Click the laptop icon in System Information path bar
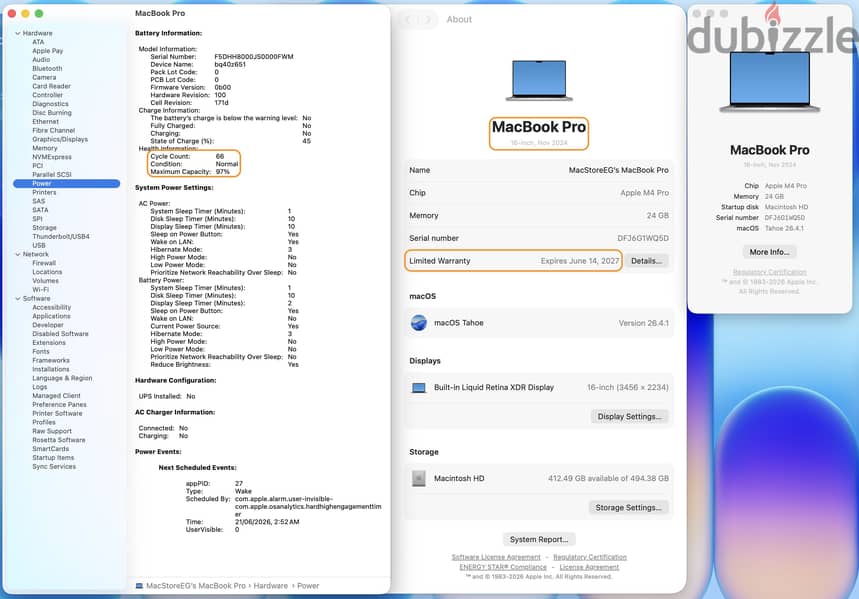This screenshot has width=859, height=599. point(139,586)
